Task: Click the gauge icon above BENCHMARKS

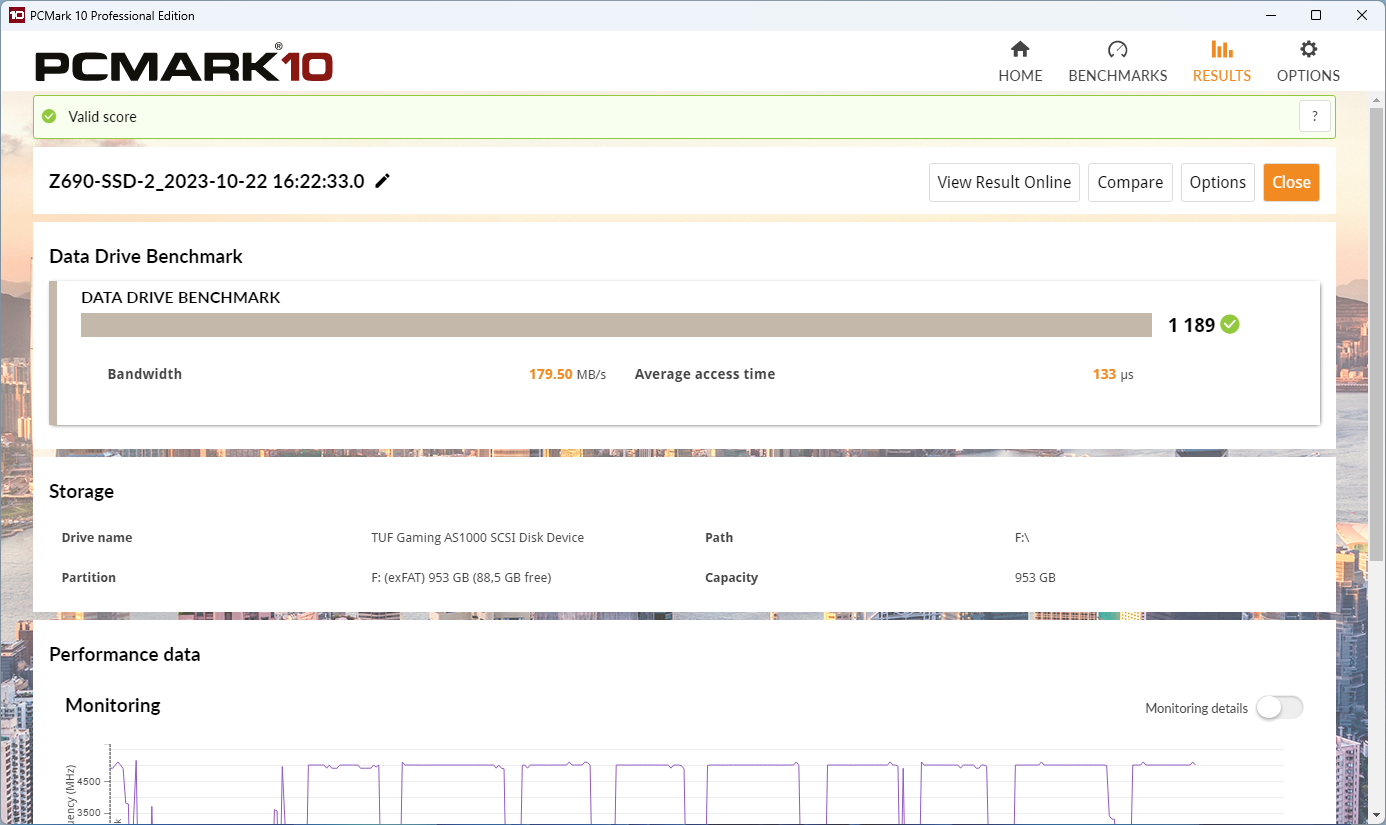Action: 1117,49
